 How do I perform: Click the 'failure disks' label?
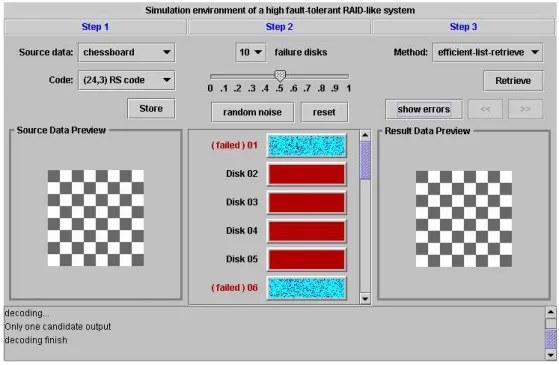(301, 52)
